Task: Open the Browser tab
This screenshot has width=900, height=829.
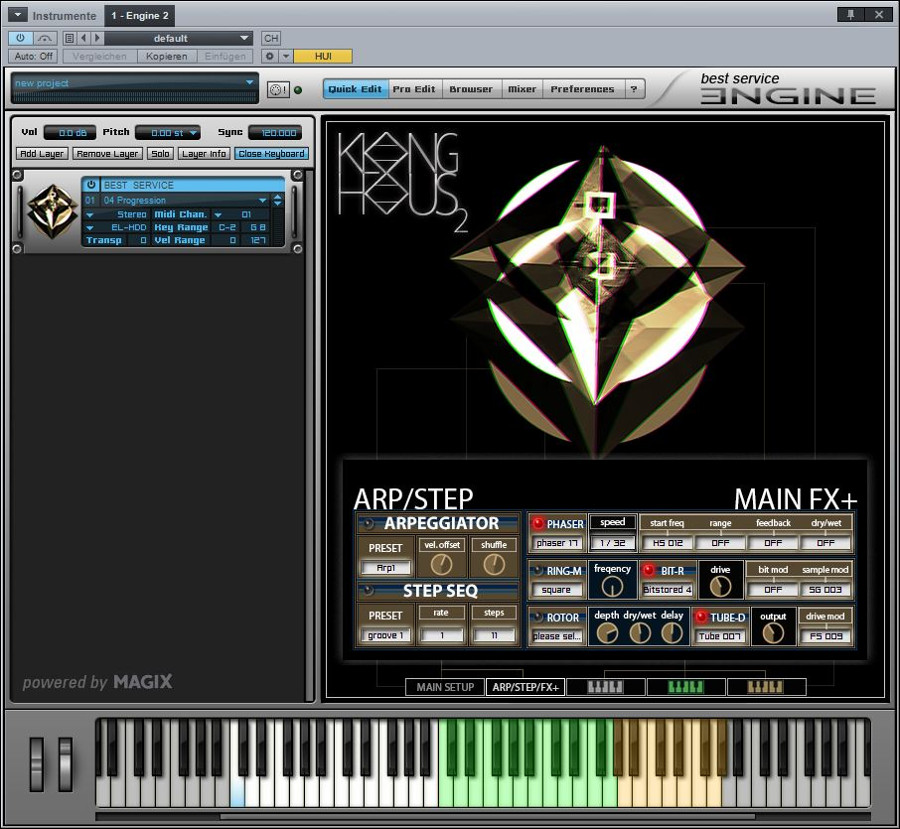Action: (x=471, y=89)
